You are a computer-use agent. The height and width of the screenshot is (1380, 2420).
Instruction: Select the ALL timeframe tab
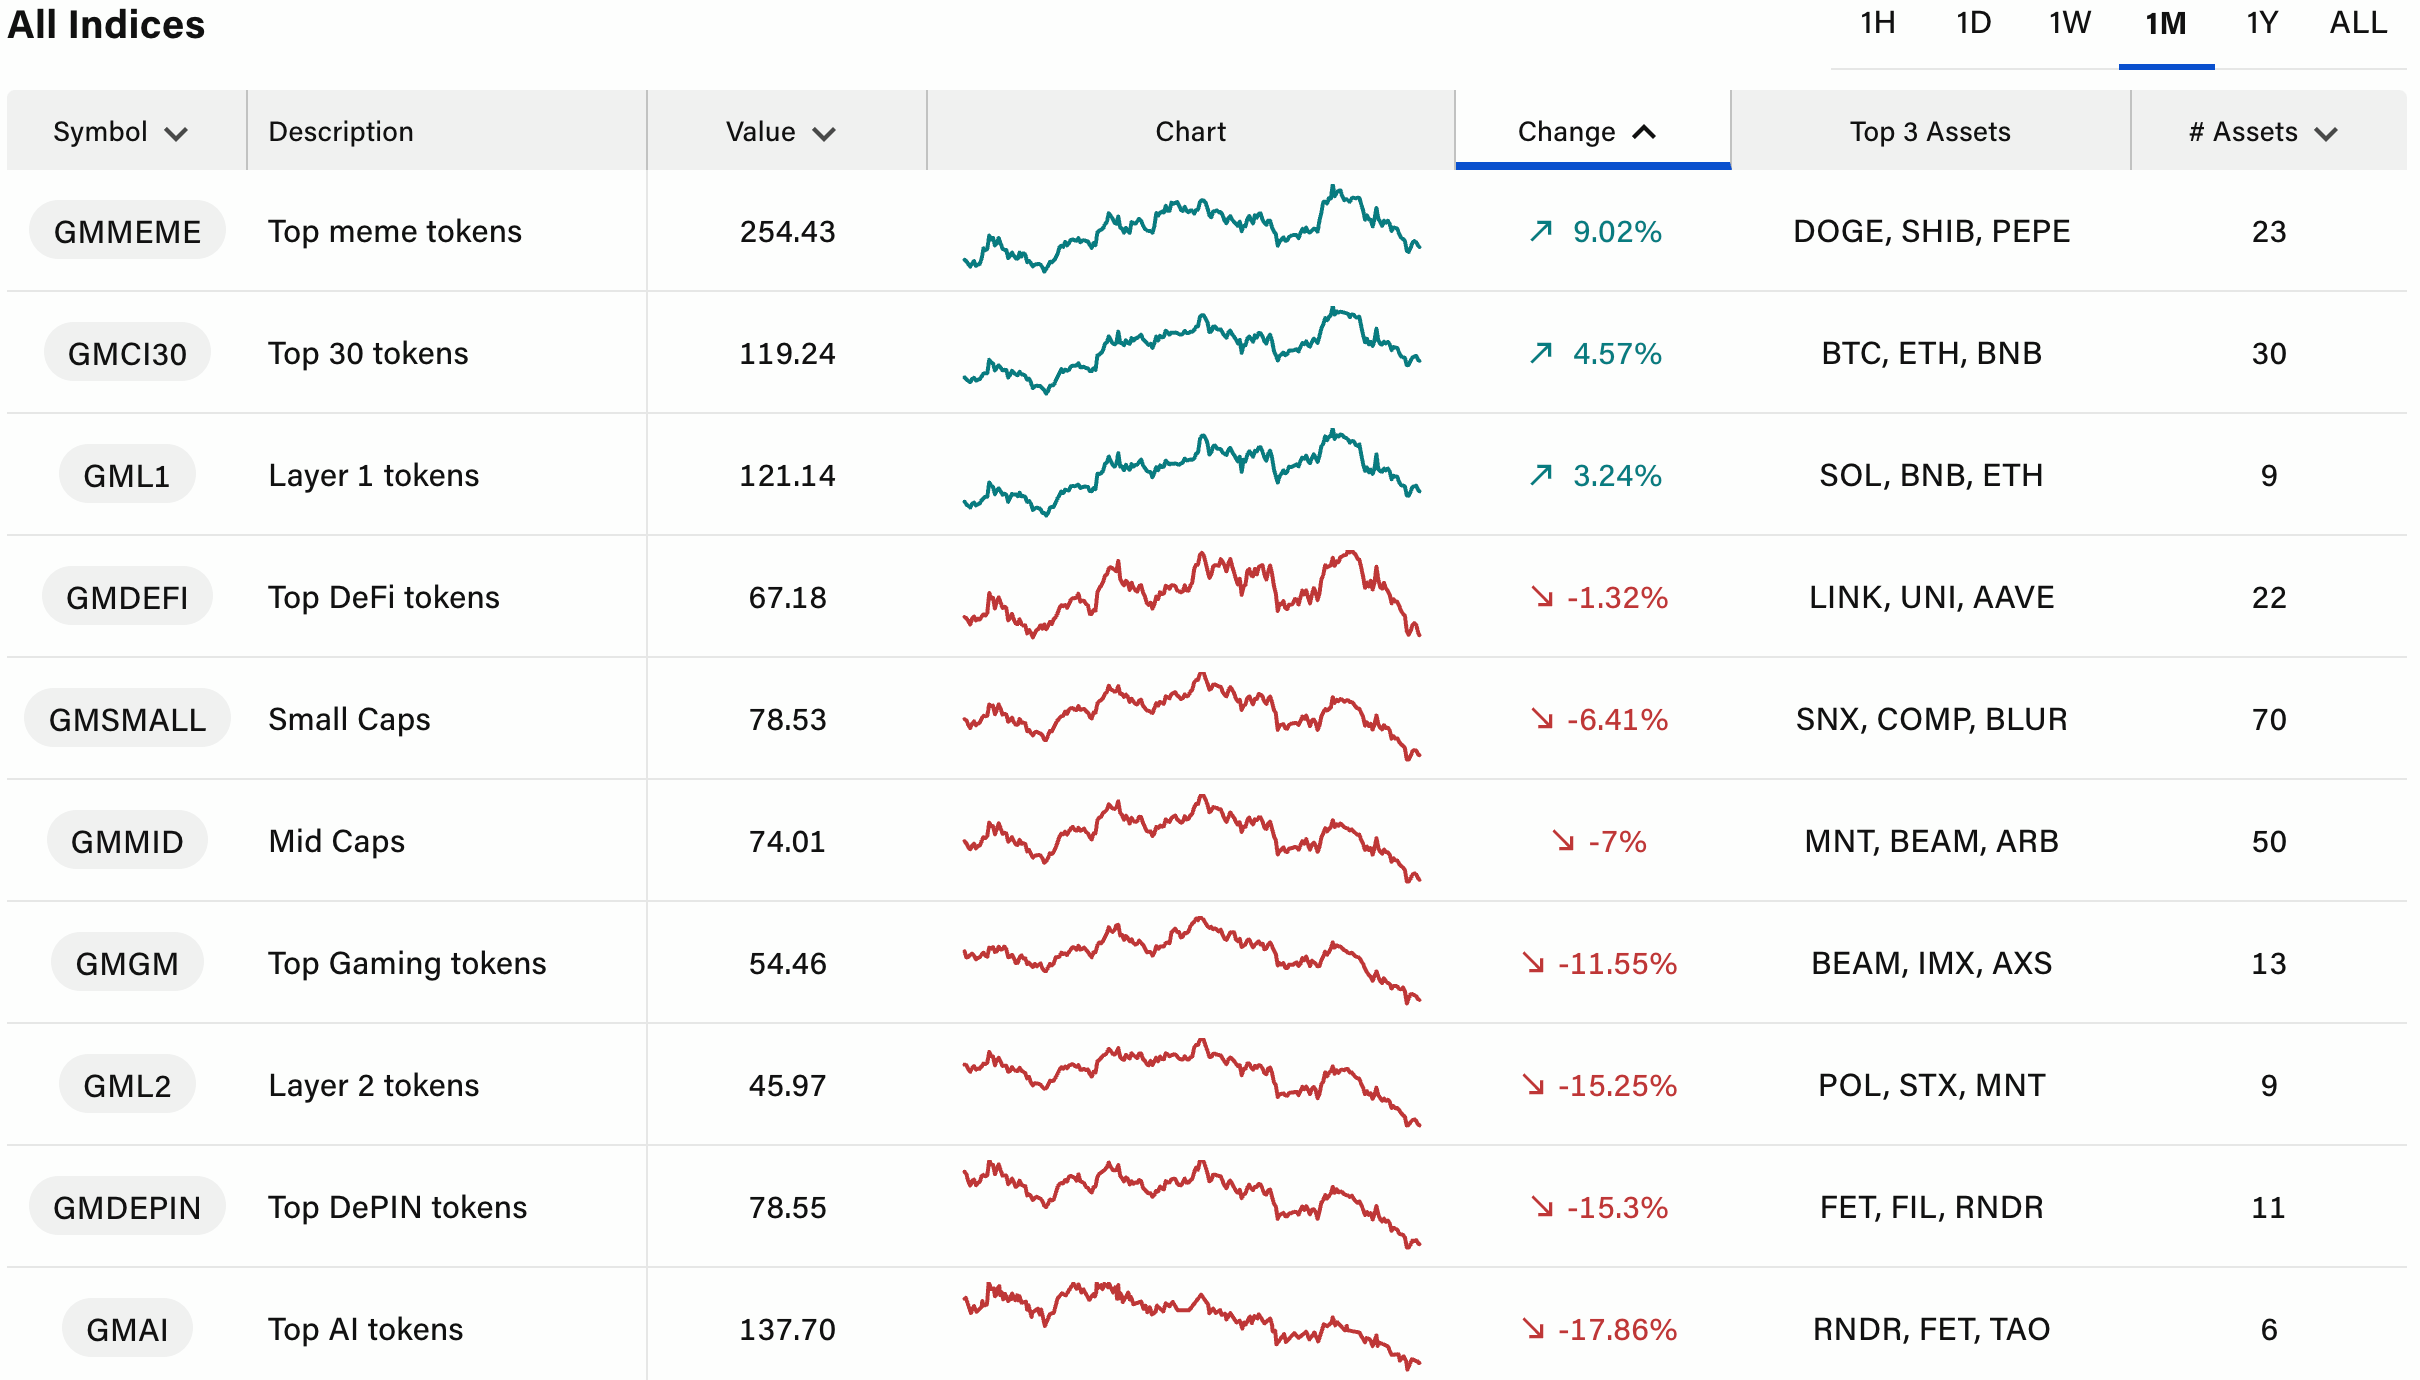(x=2358, y=24)
